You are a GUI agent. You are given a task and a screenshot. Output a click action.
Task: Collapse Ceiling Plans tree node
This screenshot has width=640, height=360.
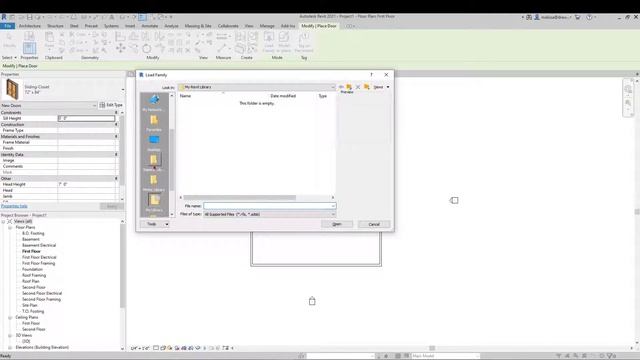10,318
